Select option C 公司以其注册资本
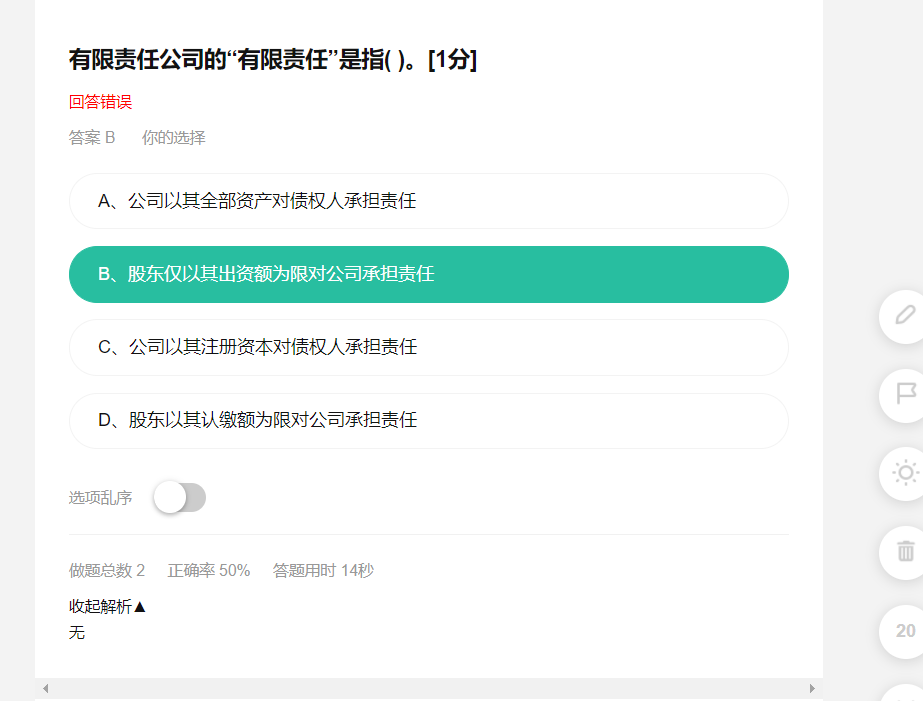 429,347
